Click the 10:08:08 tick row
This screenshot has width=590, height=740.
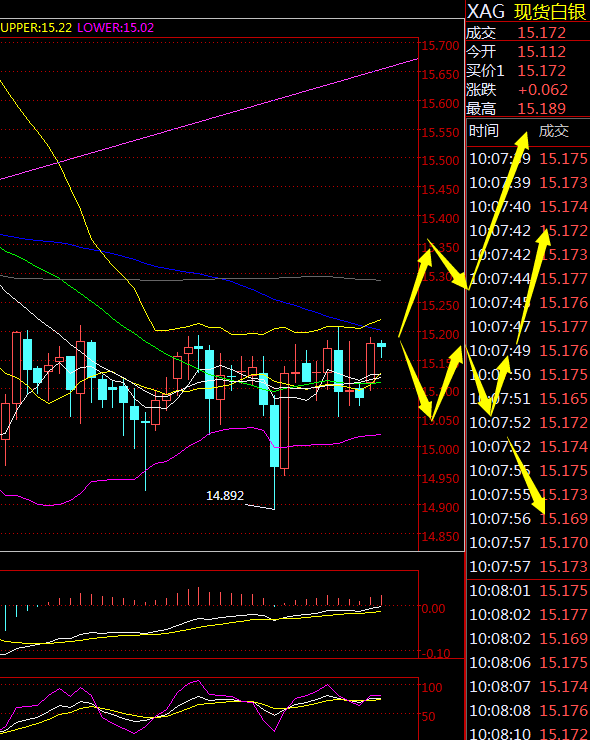point(528,710)
